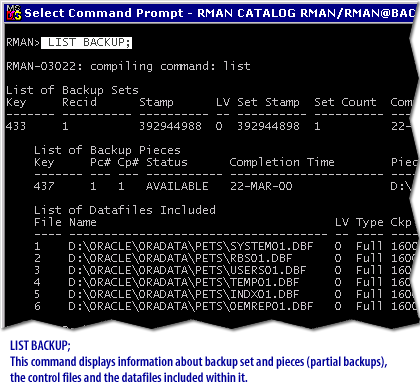Click the Recid column header

pyautogui.click(x=79, y=102)
